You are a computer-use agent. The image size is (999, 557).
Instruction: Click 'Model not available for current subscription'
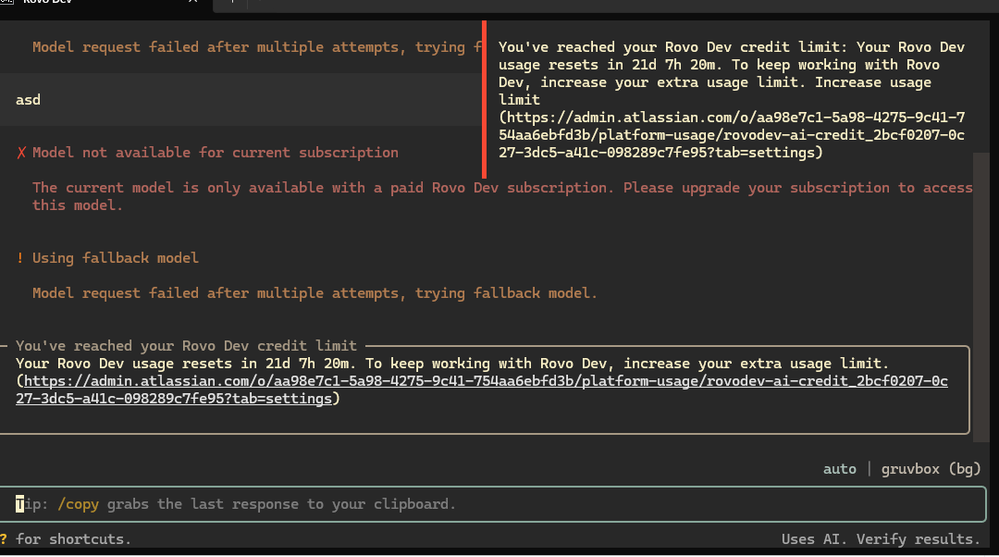[x=215, y=153]
